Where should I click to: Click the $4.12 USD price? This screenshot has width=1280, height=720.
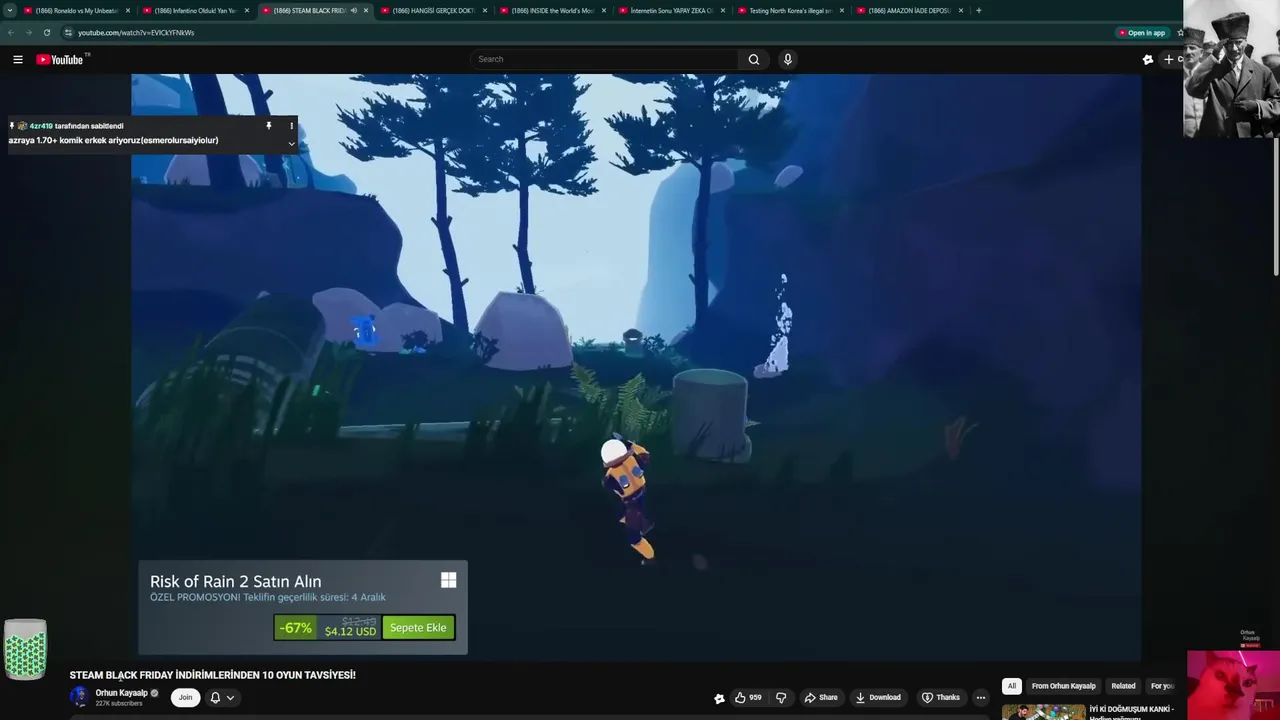(350, 632)
